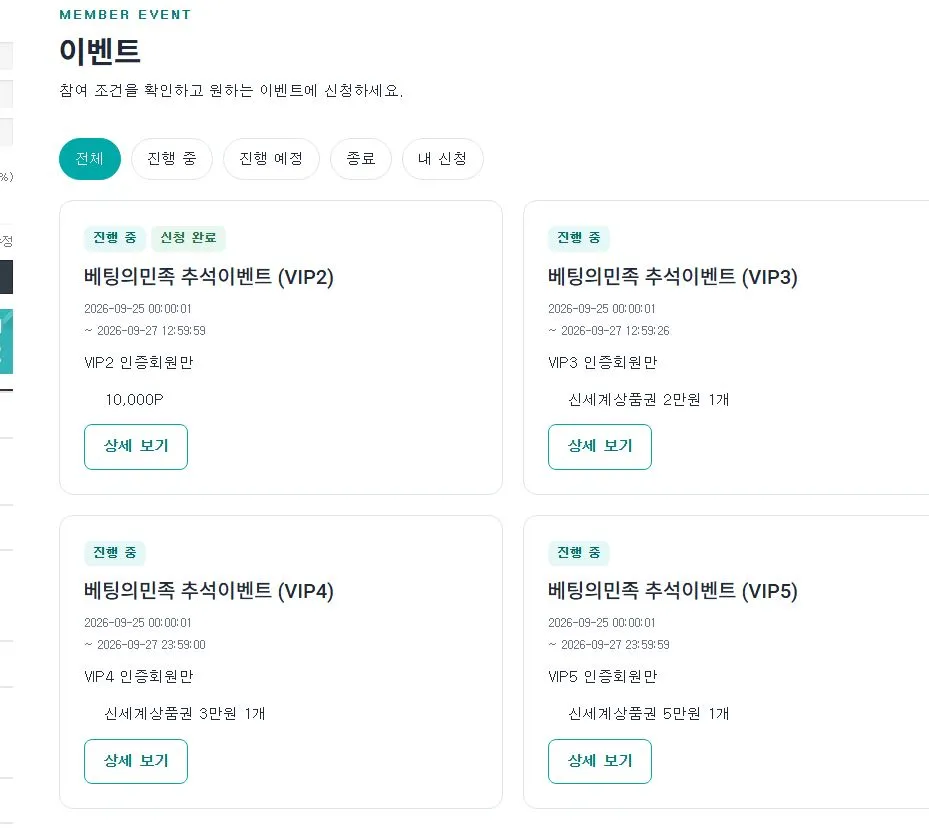
Task: Click the dark button in left sidebar
Action: (x=6, y=277)
